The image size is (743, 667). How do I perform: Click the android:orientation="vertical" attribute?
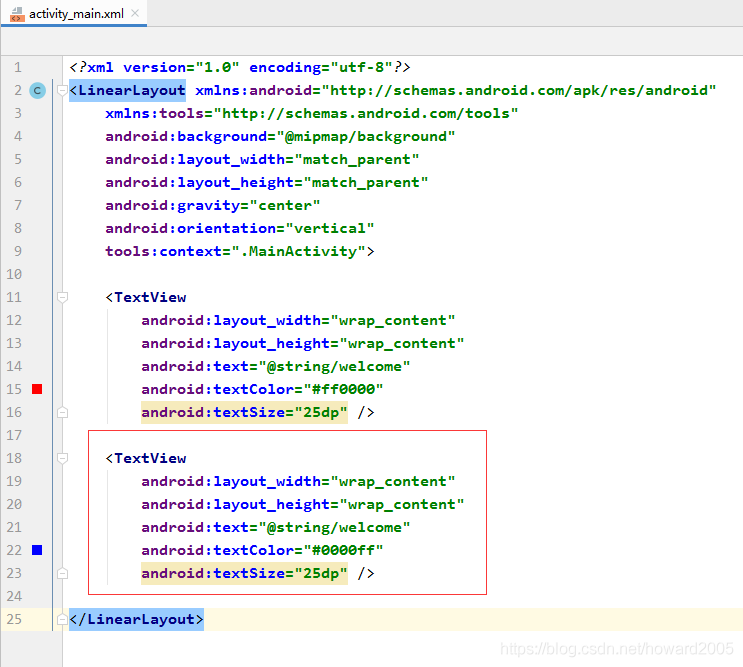(240, 228)
